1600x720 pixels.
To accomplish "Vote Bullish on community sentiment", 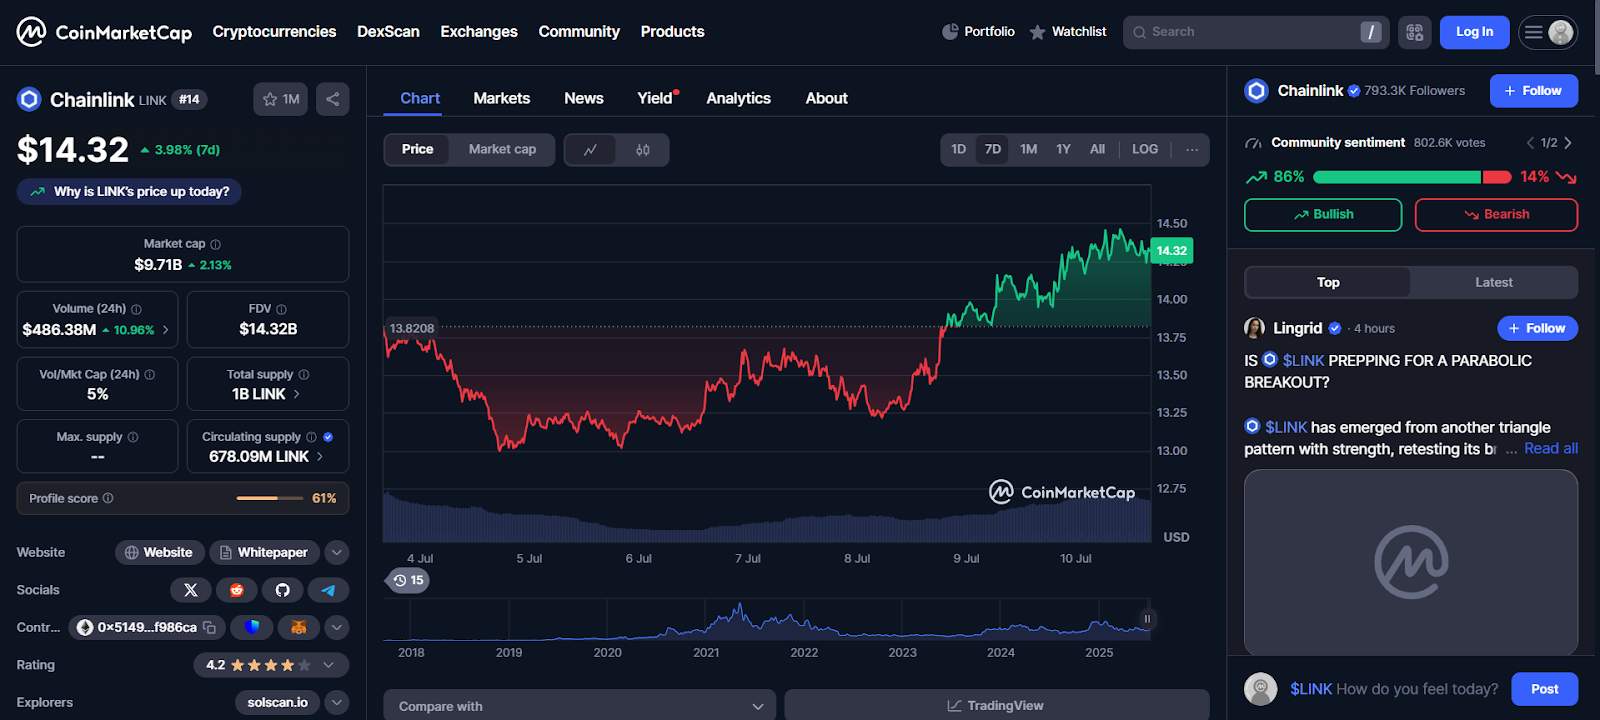I will 1323,215.
